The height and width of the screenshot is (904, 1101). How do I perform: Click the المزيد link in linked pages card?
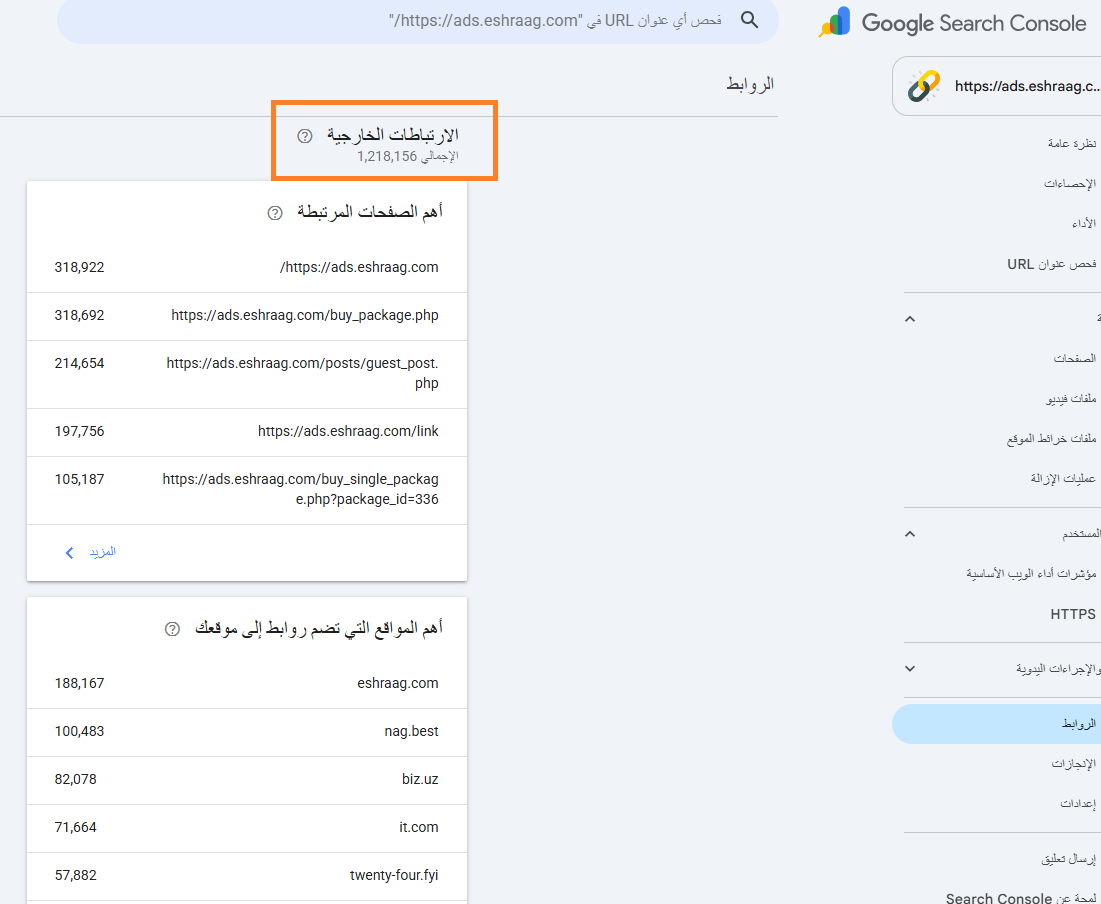103,552
